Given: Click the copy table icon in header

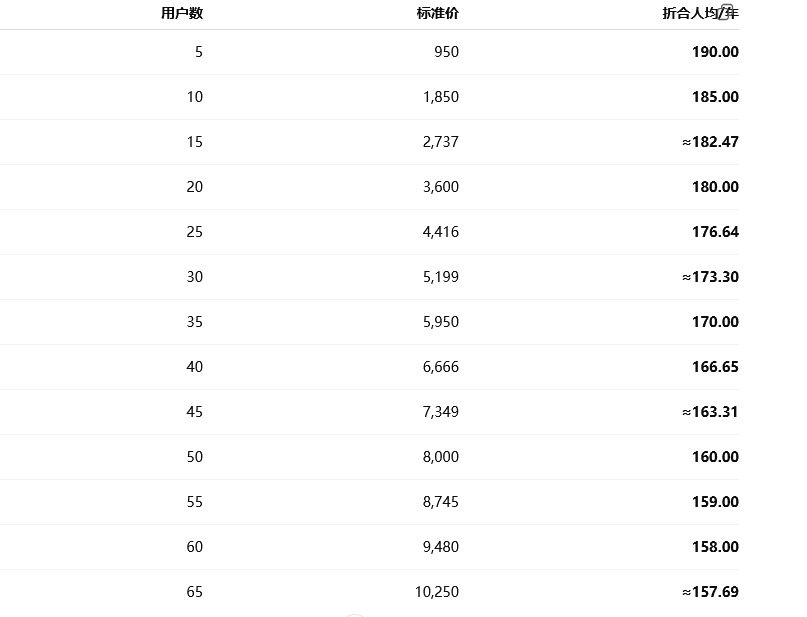Looking at the screenshot, I should [x=724, y=12].
